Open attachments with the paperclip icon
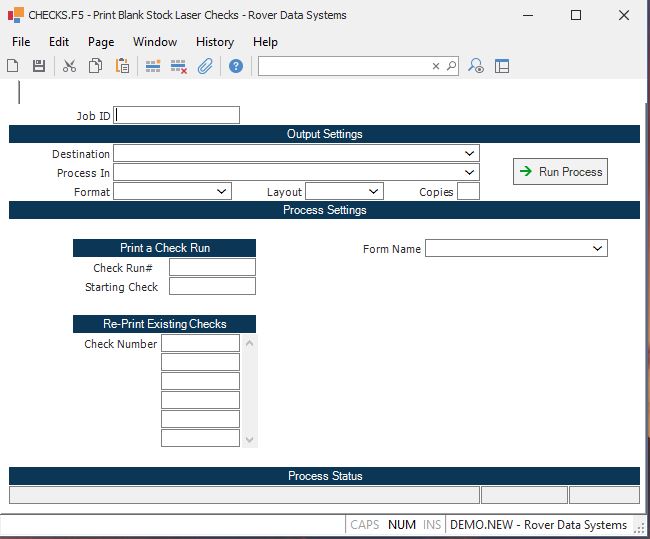The width and height of the screenshot is (650, 539). click(205, 66)
